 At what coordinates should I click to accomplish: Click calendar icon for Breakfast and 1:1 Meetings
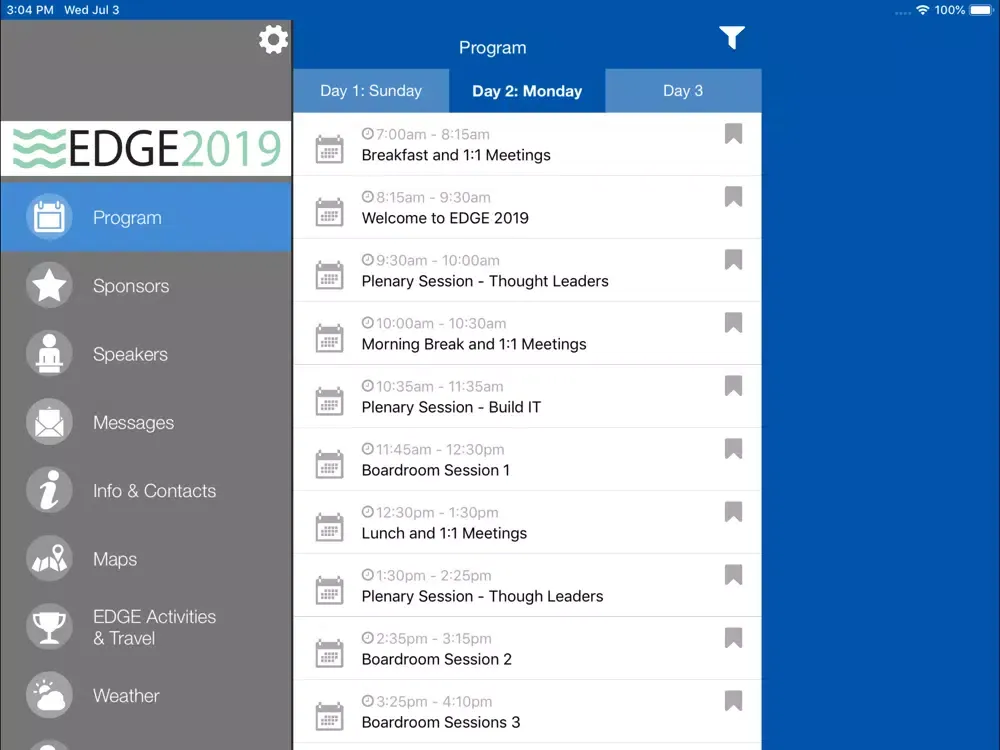pyautogui.click(x=330, y=149)
